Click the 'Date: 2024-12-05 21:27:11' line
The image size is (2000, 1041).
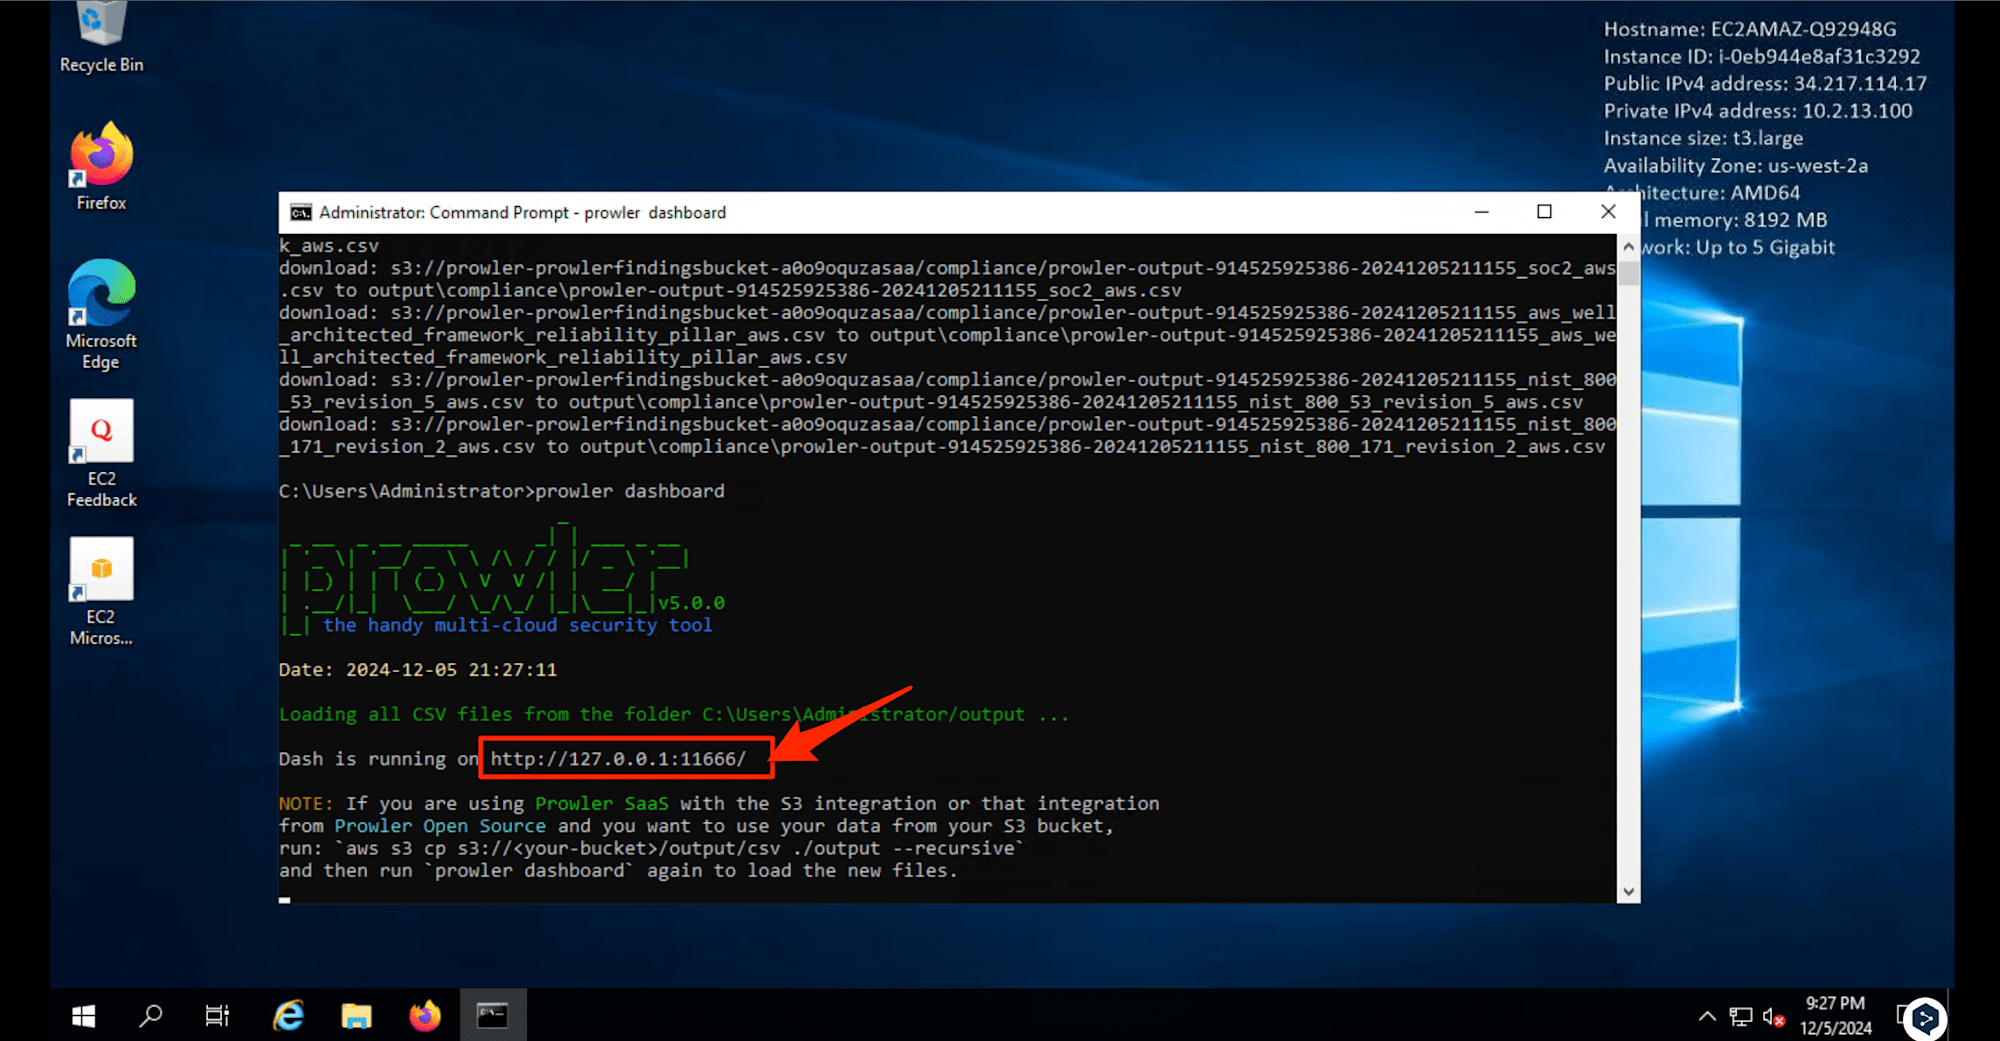tap(418, 670)
